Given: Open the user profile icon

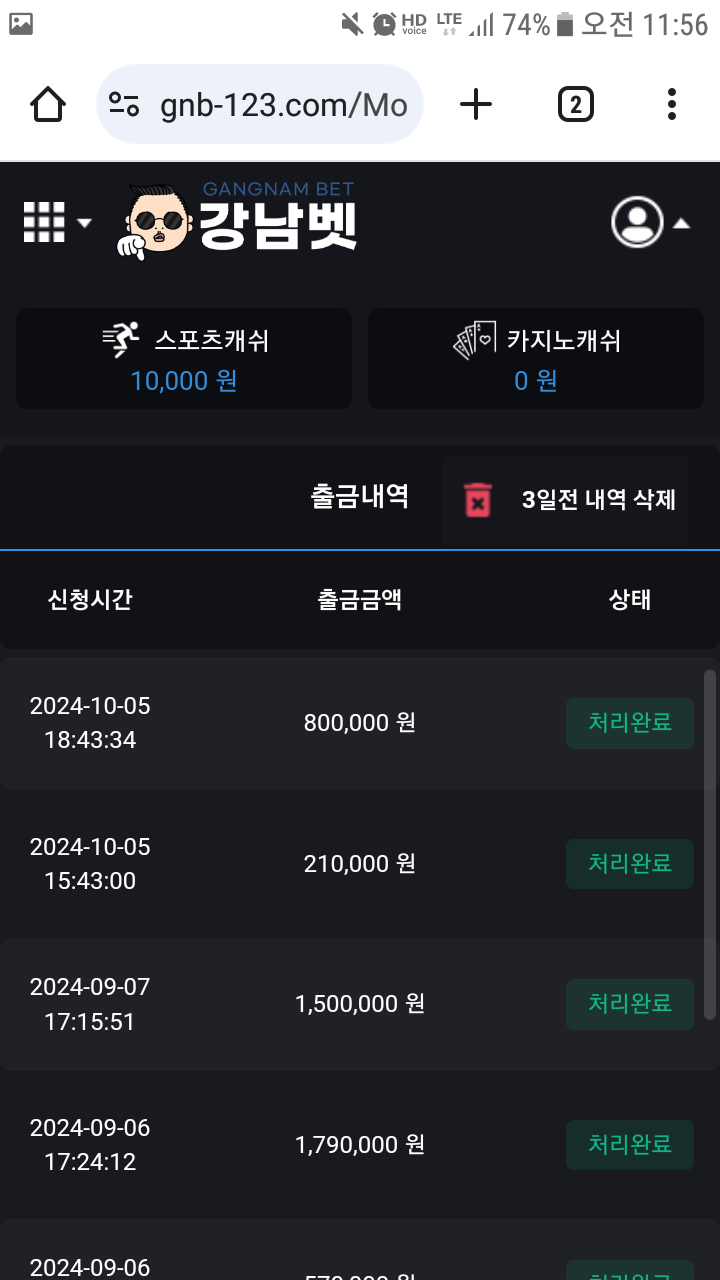Looking at the screenshot, I should tap(637, 222).
